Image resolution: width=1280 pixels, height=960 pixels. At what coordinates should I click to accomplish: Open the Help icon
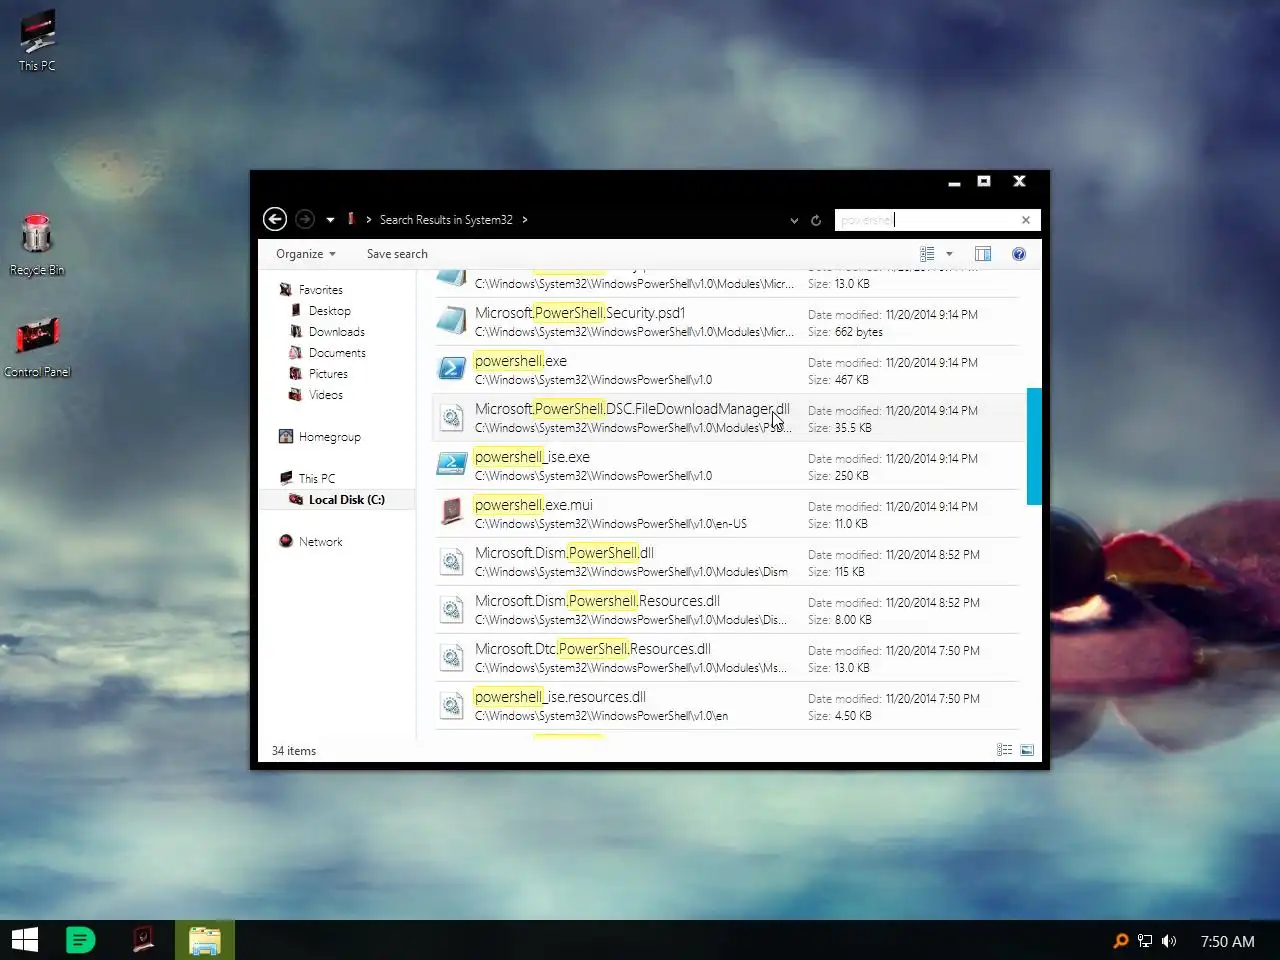(1019, 254)
